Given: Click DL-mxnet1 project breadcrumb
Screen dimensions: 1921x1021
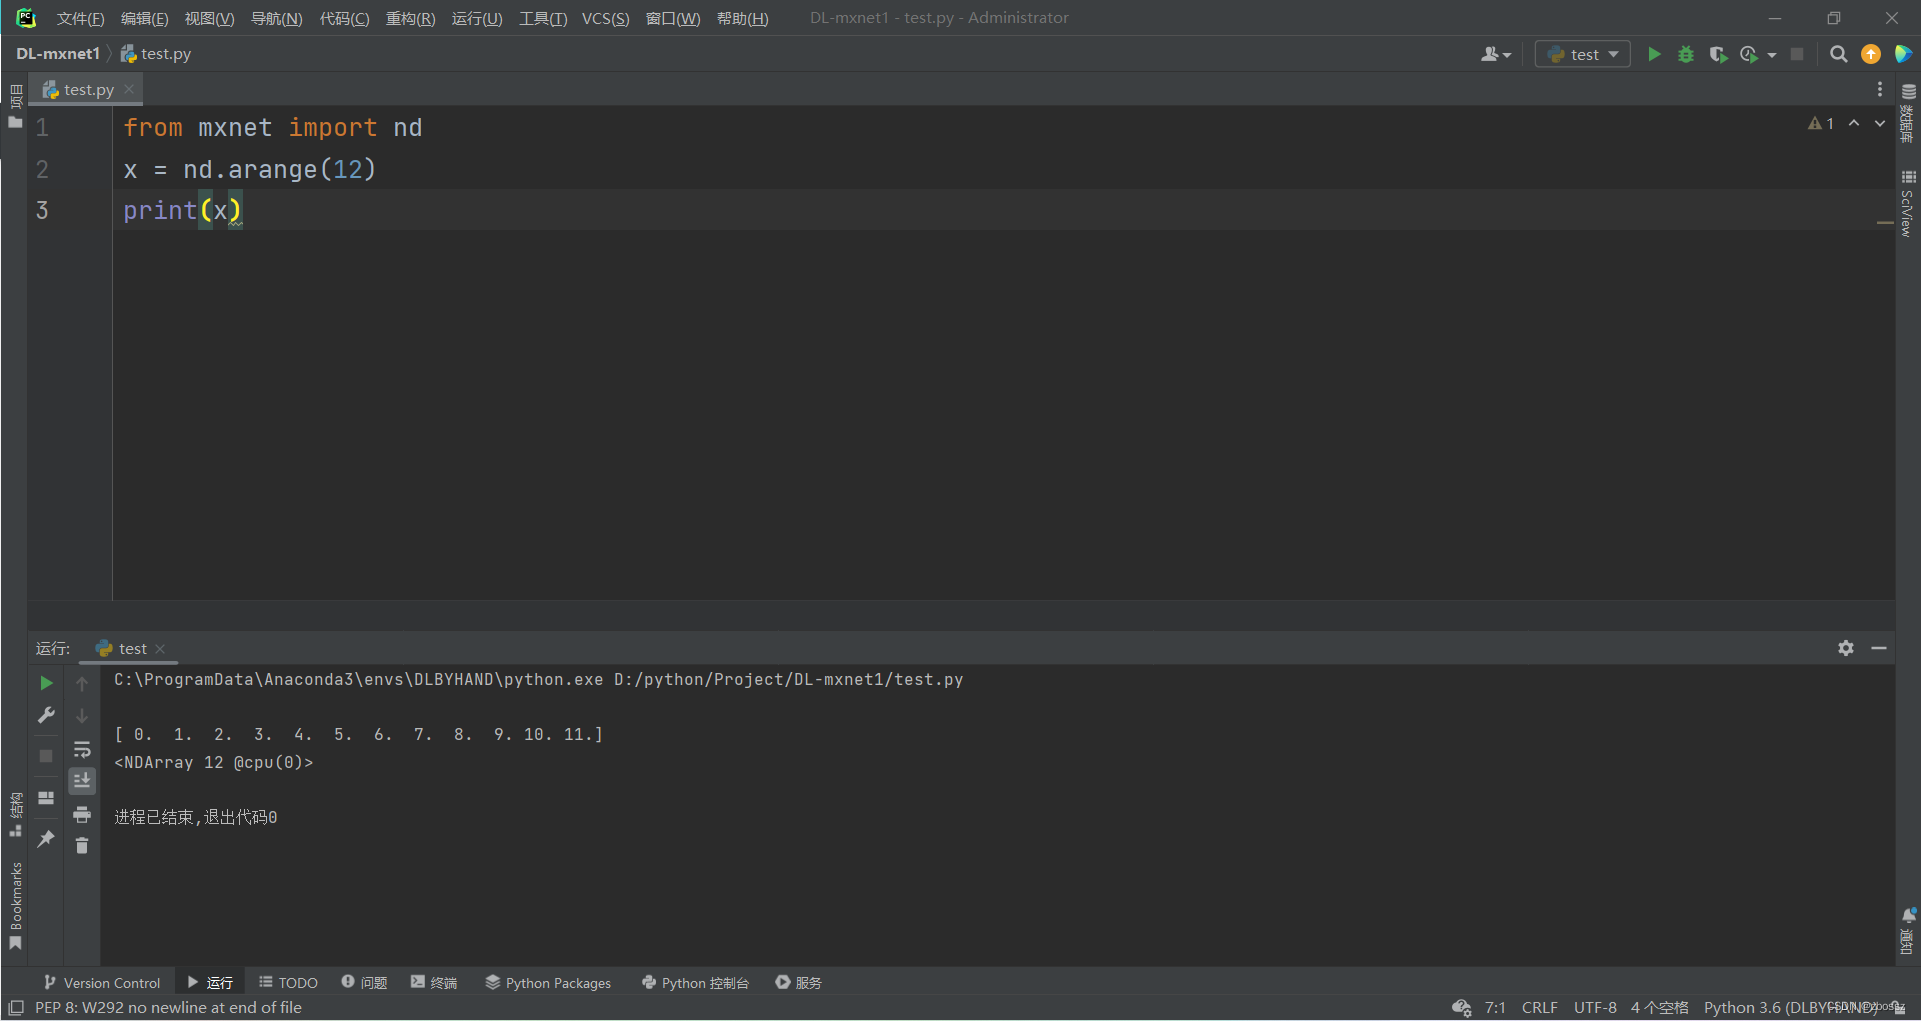Looking at the screenshot, I should 58,54.
